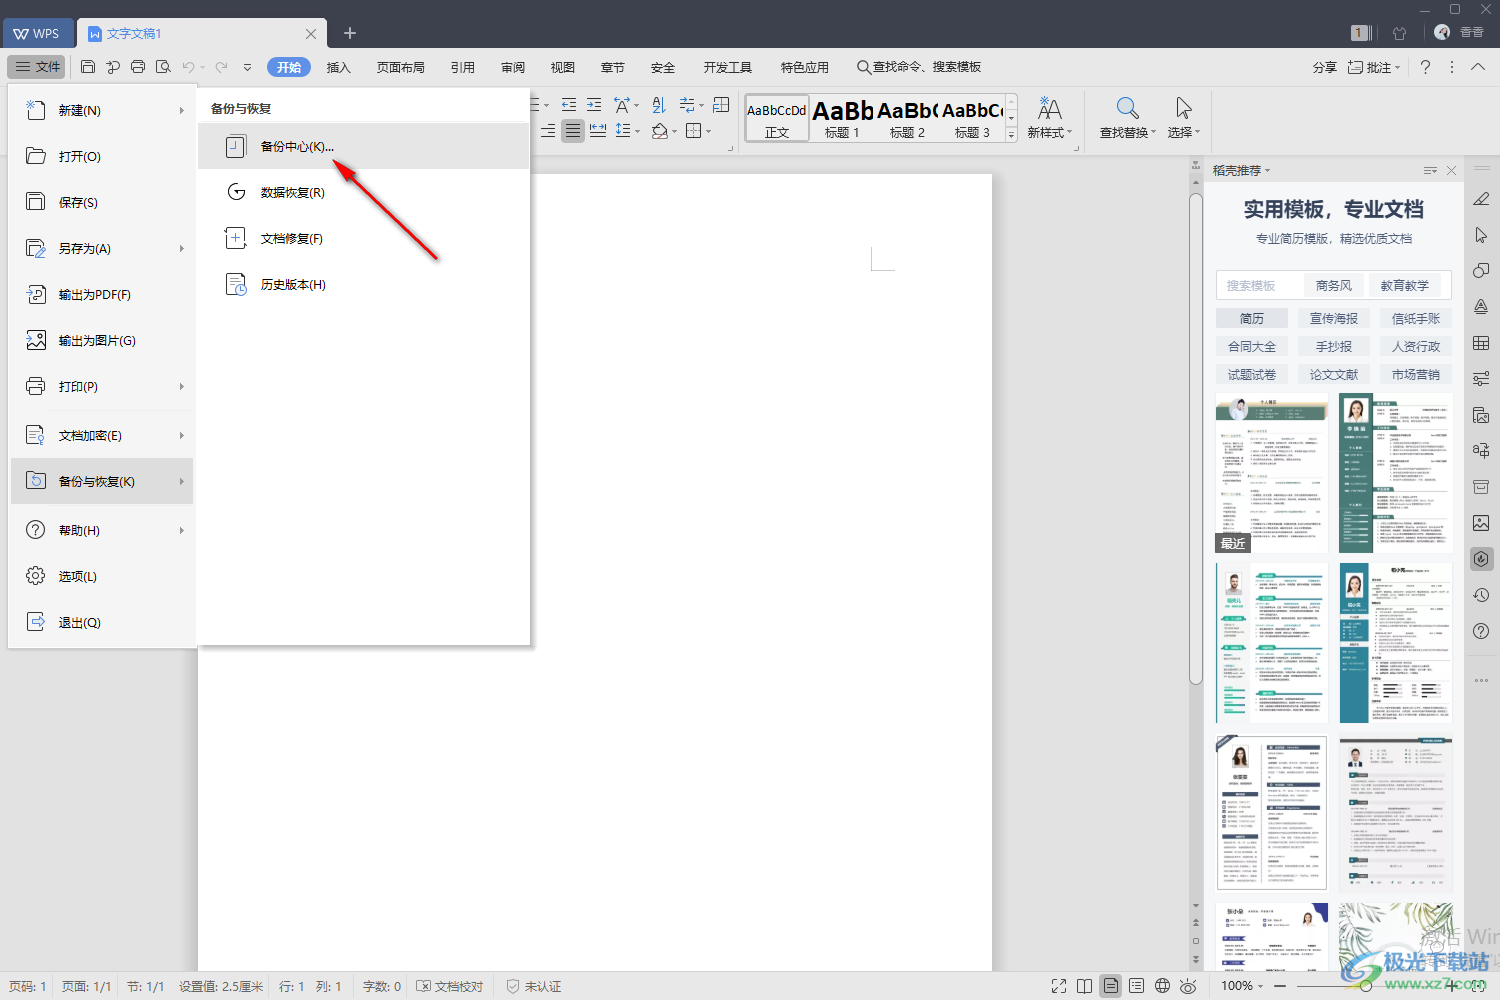The image size is (1500, 1000).
Task: Open Backup Center (备份中心) entry
Action: [x=363, y=146]
